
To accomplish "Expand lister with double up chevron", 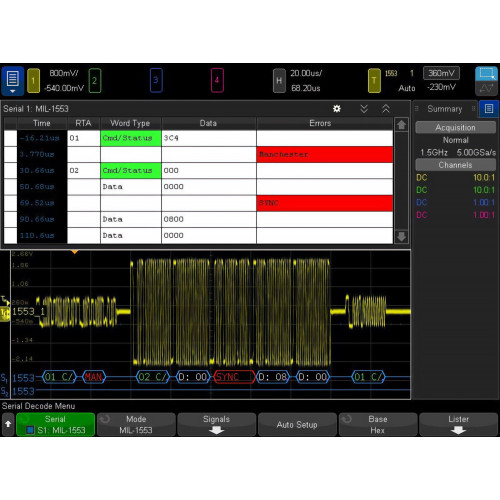I will [x=386, y=109].
